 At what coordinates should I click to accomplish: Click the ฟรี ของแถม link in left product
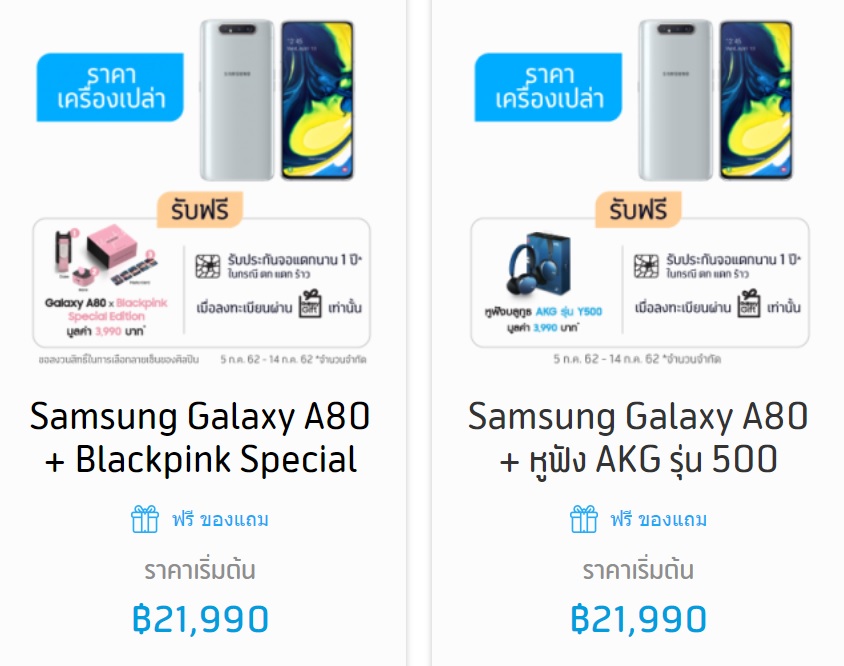click(x=220, y=520)
